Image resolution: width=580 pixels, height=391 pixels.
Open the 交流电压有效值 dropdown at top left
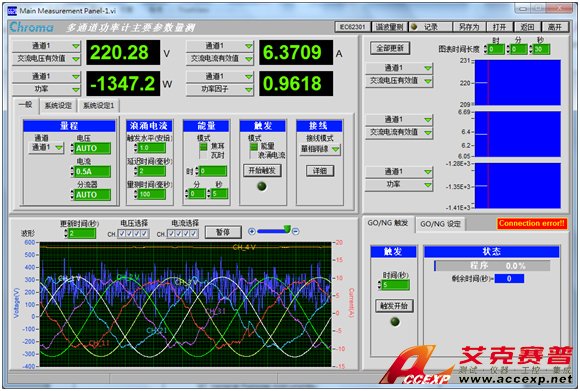point(46,58)
